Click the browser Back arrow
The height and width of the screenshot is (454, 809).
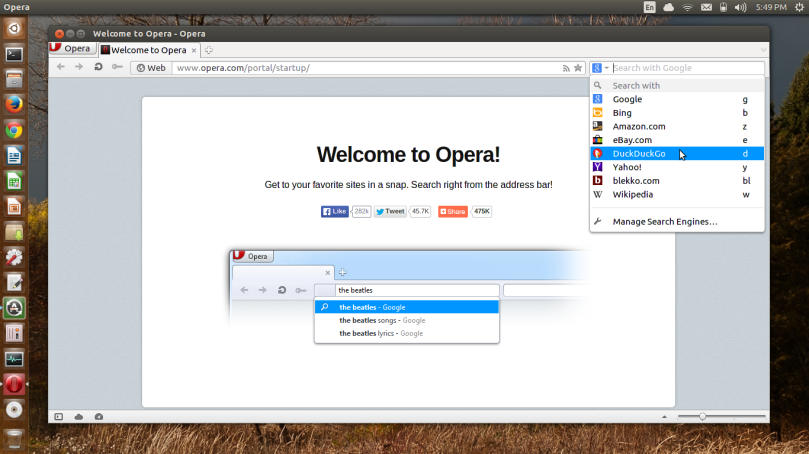tap(61, 67)
